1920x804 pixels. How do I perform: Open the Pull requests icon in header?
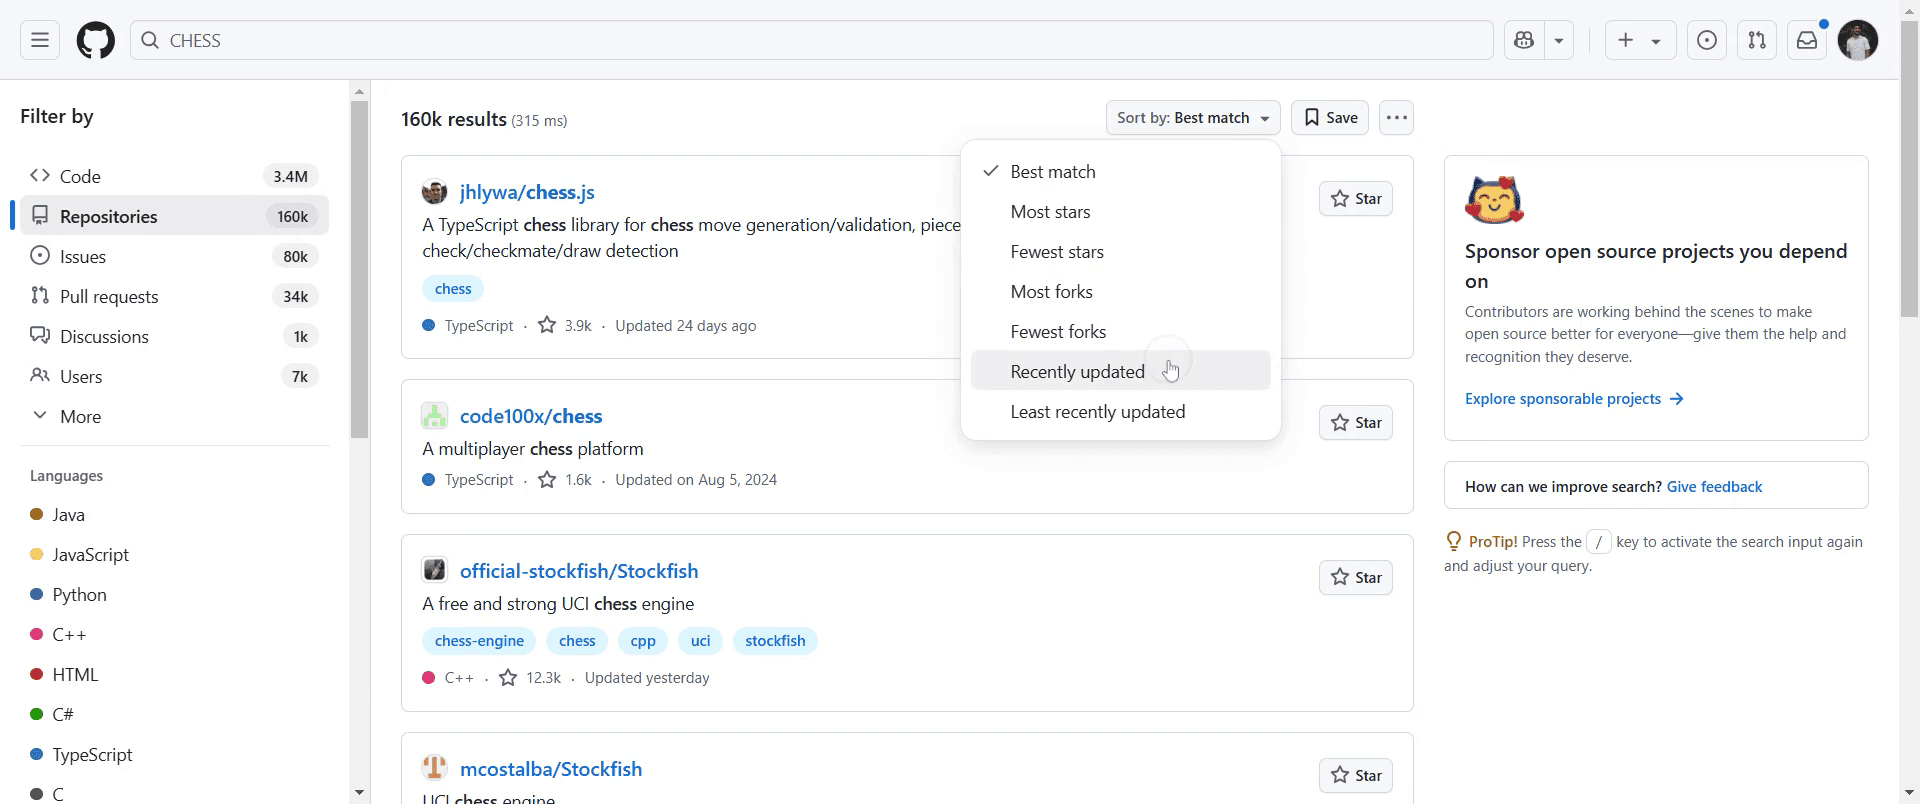click(x=1757, y=40)
